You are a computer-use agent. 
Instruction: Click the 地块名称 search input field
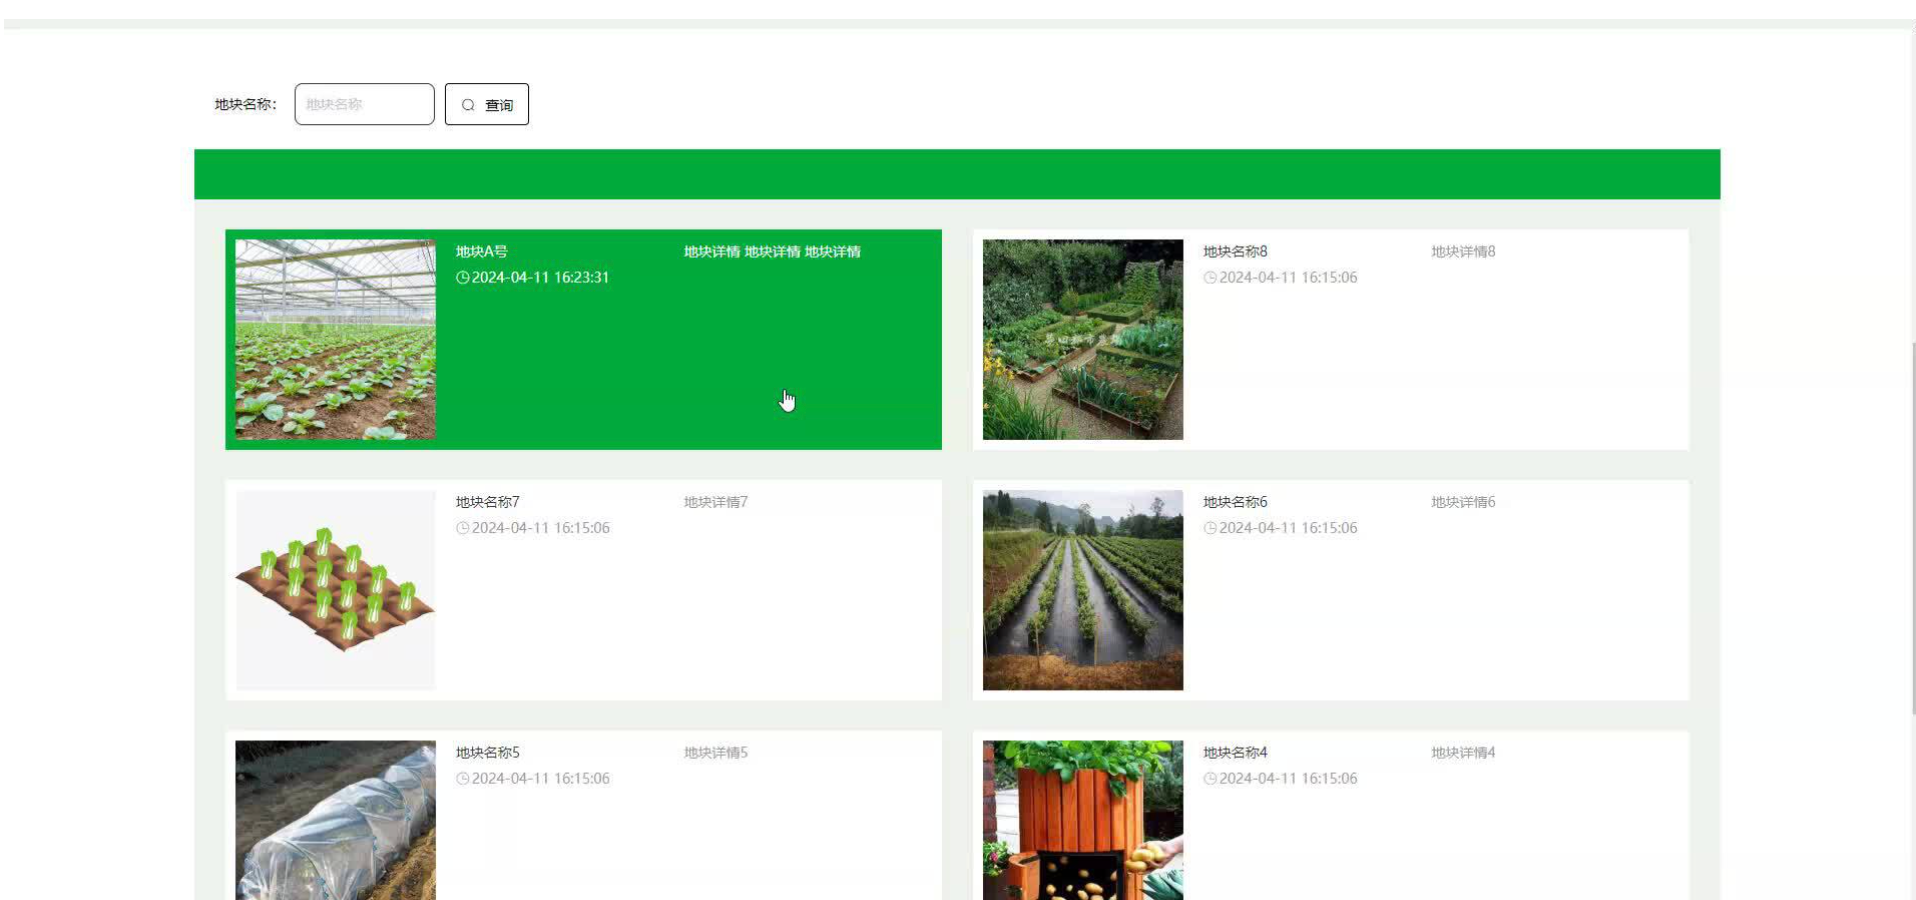tap(364, 104)
